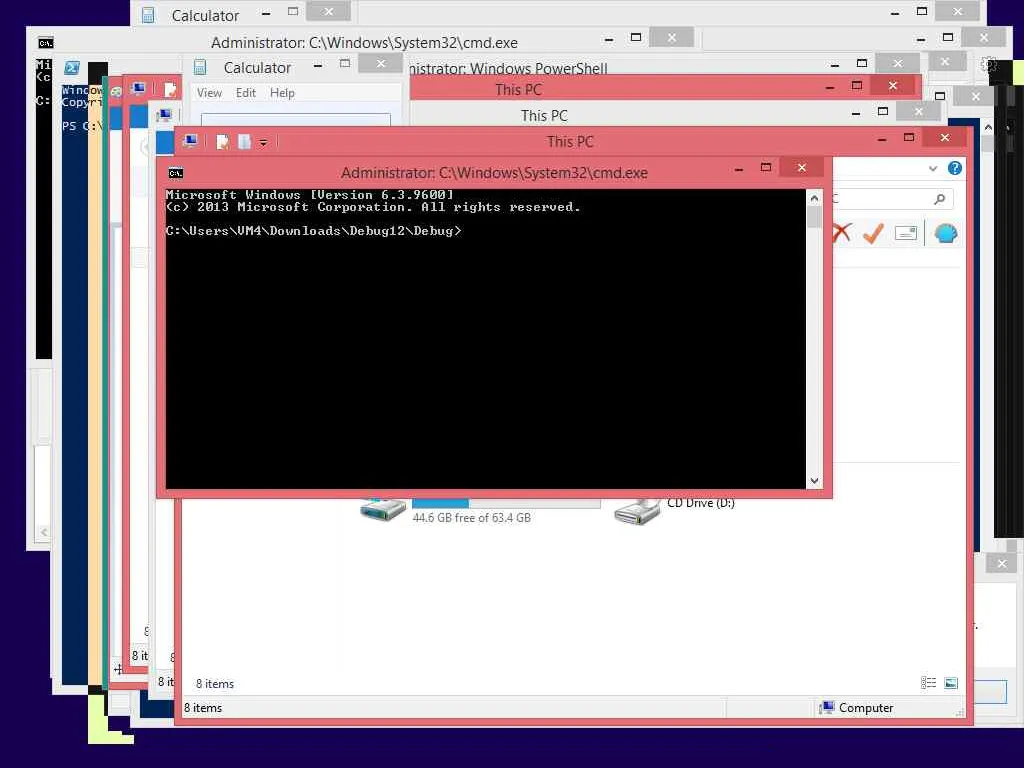
Task: Close the Windows PowerShell window
Action: [897, 63]
